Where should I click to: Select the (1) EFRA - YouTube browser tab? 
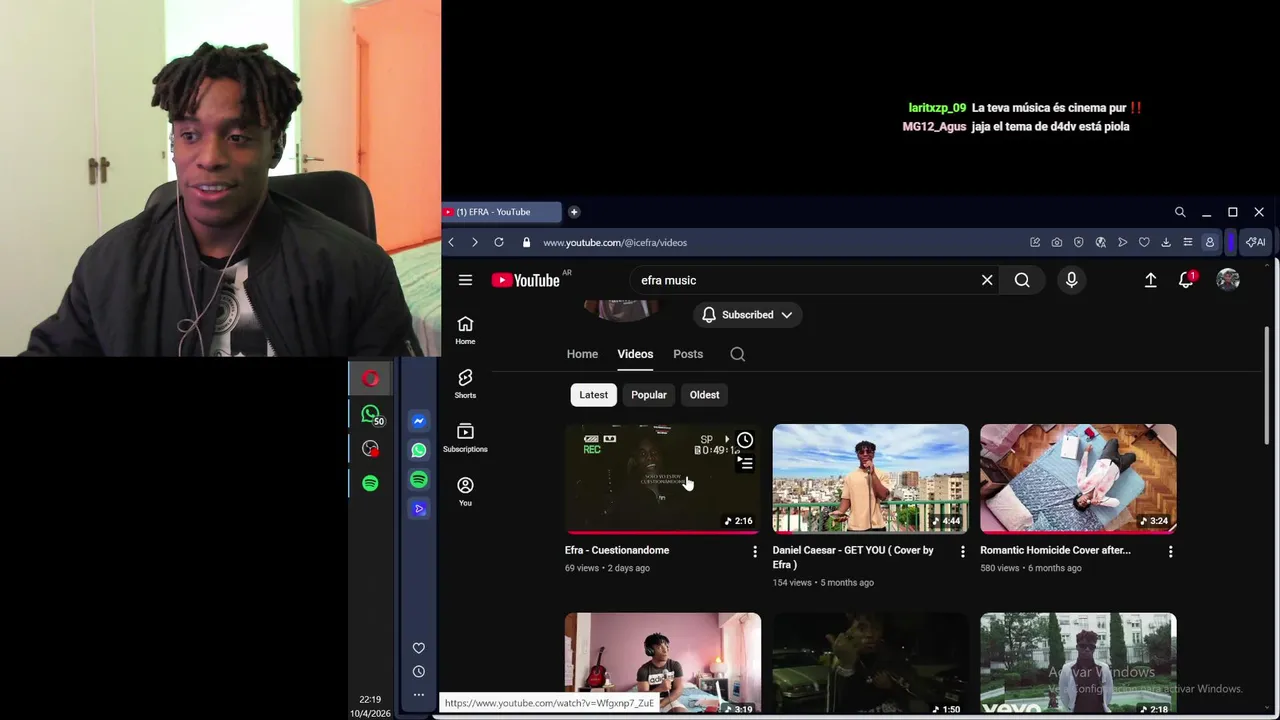(x=501, y=212)
